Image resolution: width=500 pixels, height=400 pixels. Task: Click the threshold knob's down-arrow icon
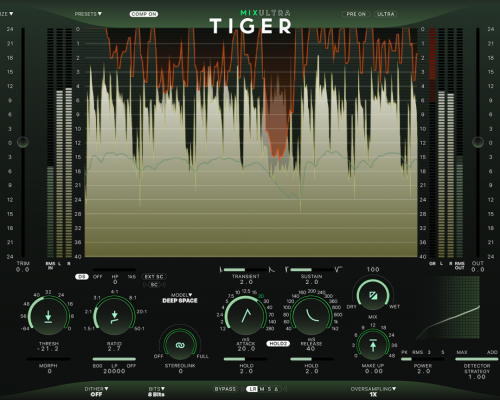point(48,317)
